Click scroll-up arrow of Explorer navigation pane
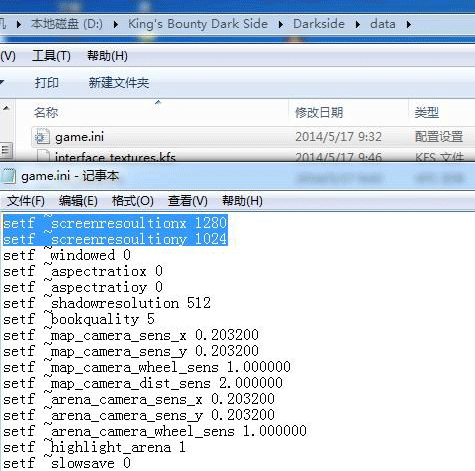This screenshot has width=475, height=471. point(6,108)
